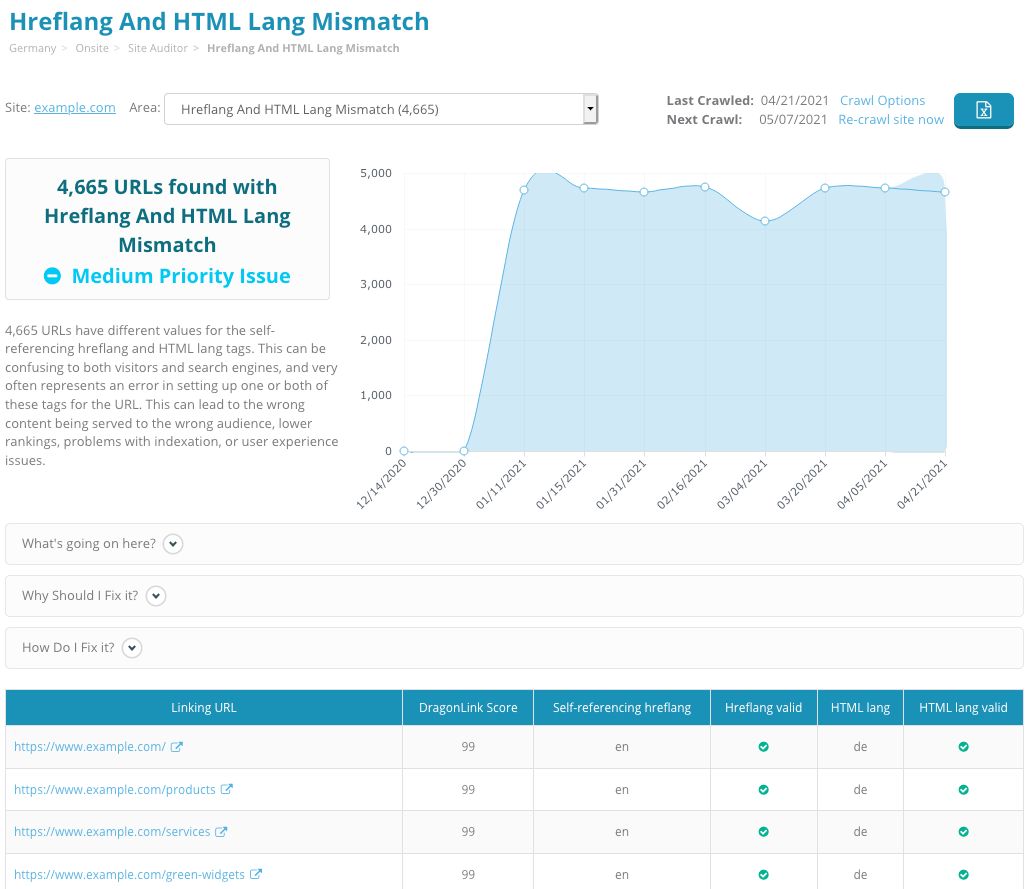The image size is (1036, 889).
Task: Click Re-crawl site now
Action: [890, 119]
